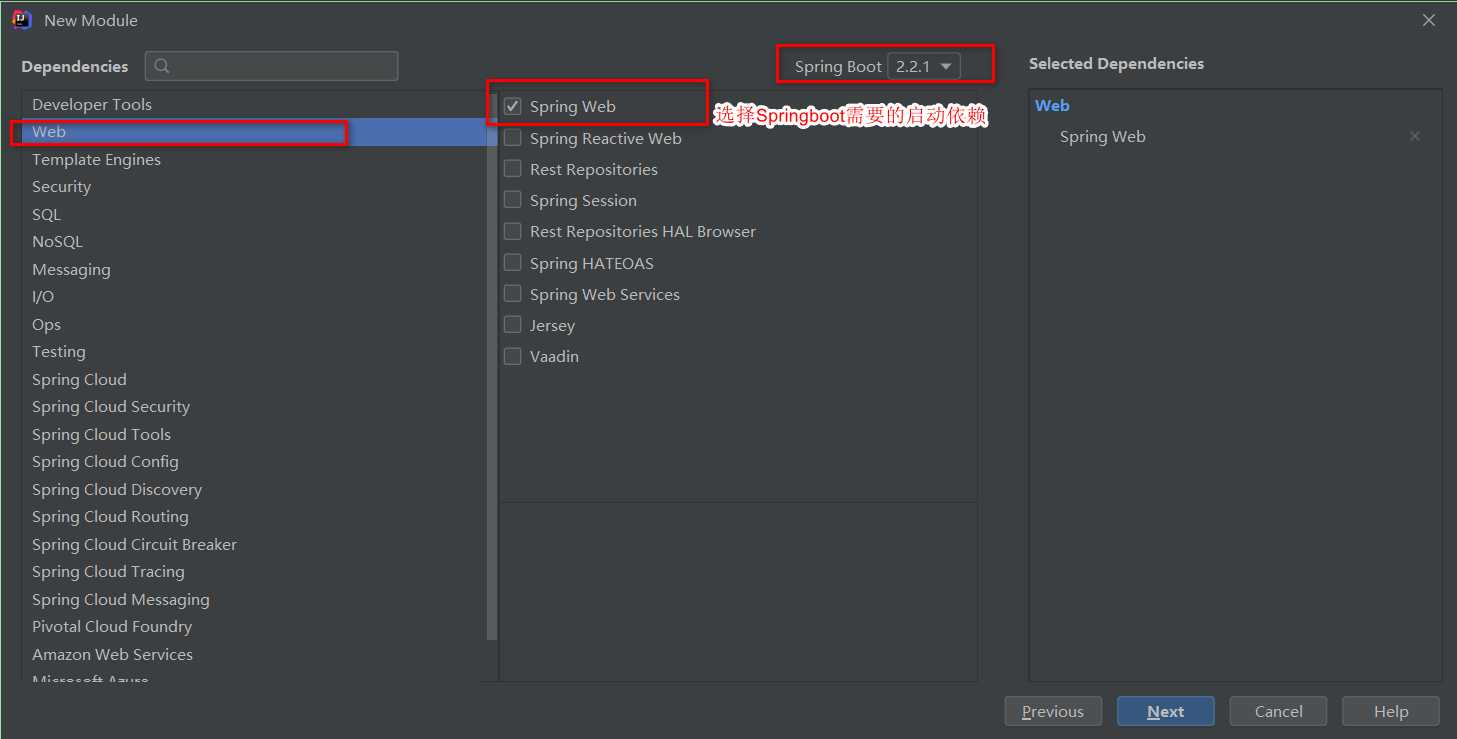1457x739 pixels.
Task: Cancel the New Module wizard
Action: pyautogui.click(x=1278, y=711)
